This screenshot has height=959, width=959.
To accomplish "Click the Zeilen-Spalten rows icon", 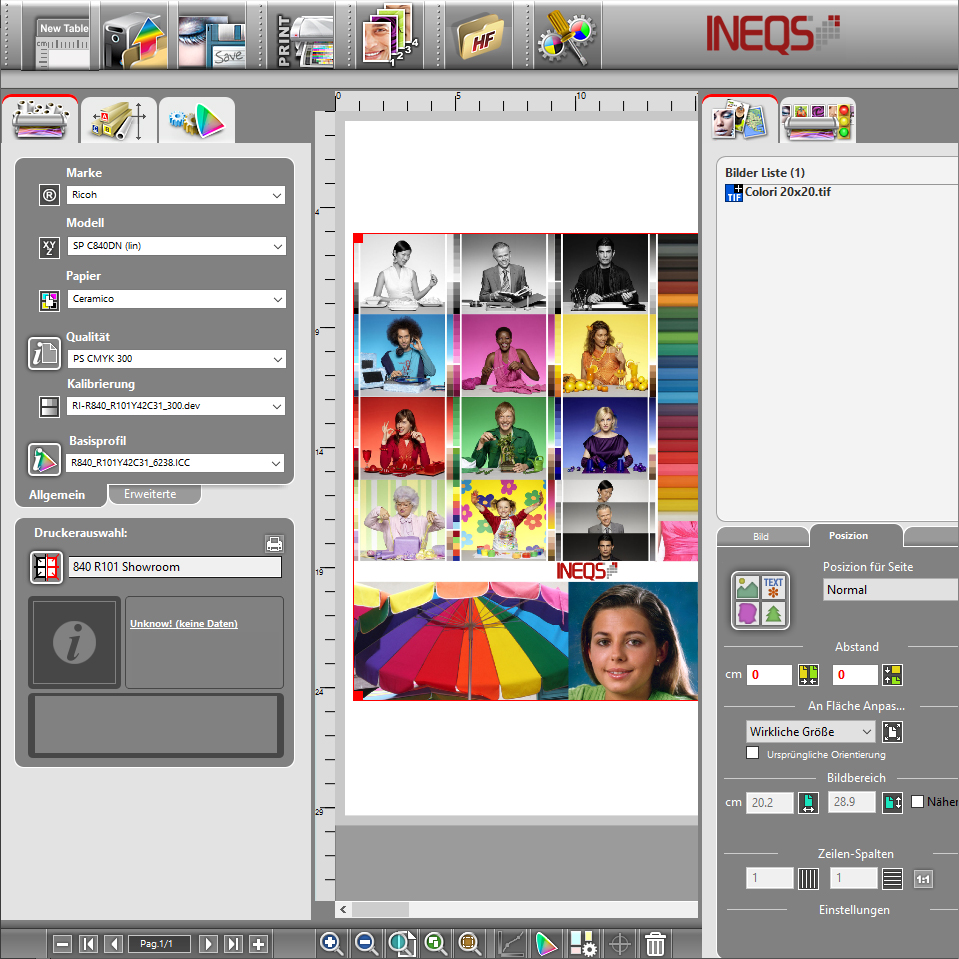I will [x=892, y=879].
